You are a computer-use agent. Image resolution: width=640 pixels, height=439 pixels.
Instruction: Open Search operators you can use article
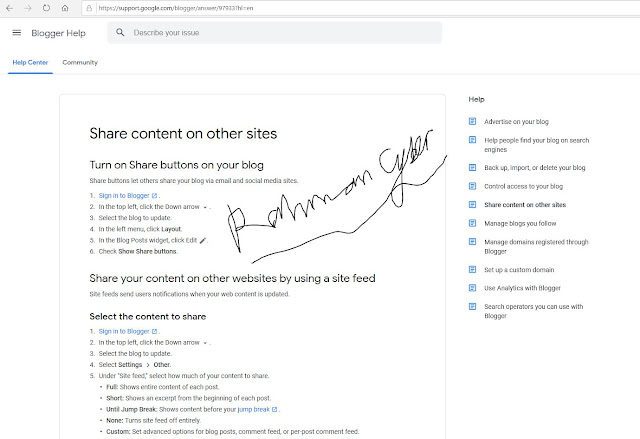coord(533,311)
